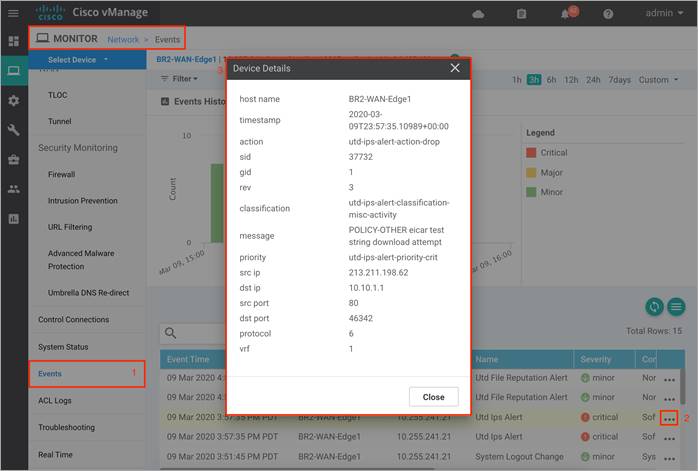Open the help question mark icon
The height and width of the screenshot is (471, 698).
(x=608, y=14)
